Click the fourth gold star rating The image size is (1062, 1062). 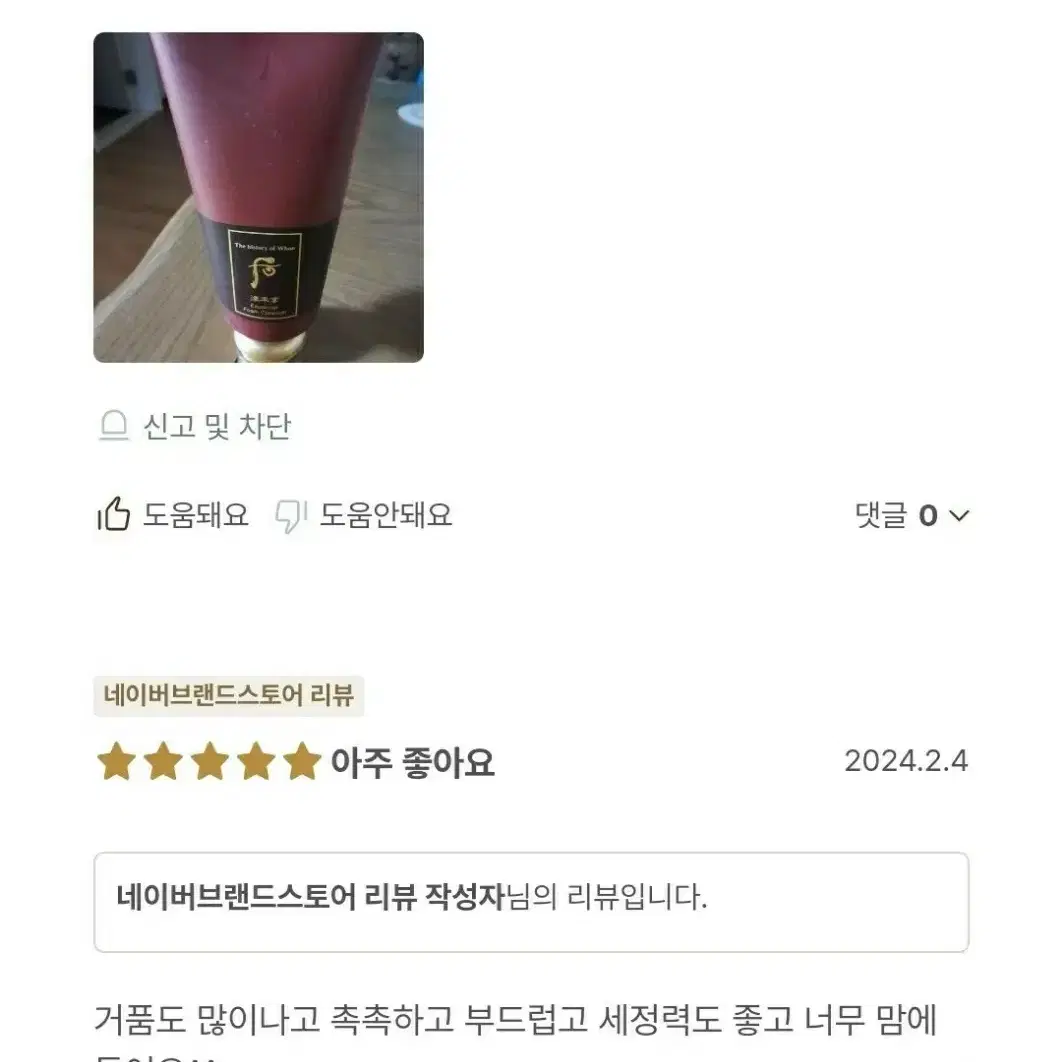tap(256, 761)
